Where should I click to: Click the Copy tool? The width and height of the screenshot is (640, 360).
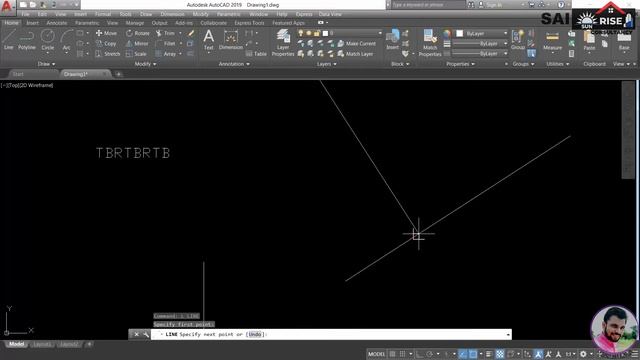[x=106, y=43]
